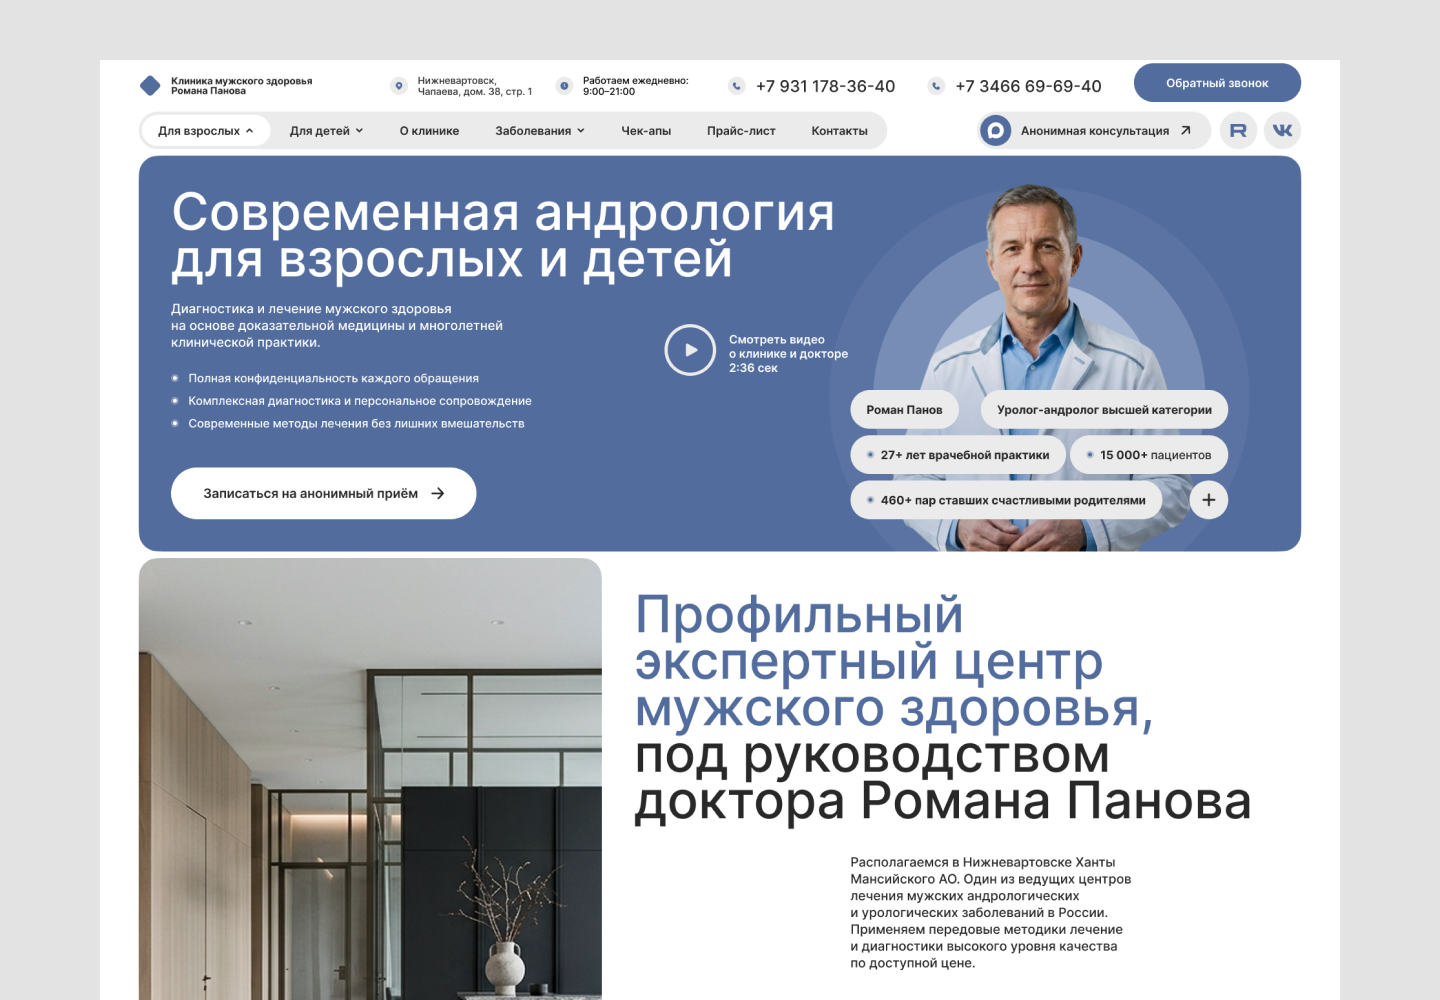Click the Обратный звонок button
1440x1000 pixels.
(x=1217, y=83)
